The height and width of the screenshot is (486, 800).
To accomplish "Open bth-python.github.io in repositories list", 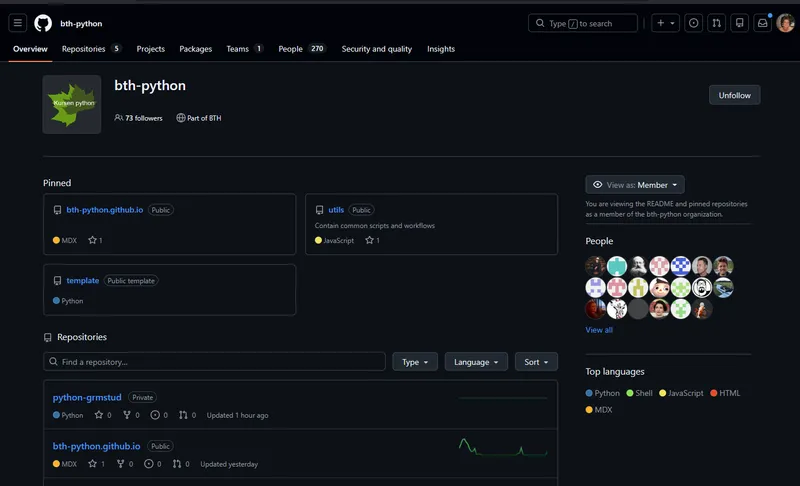I will pyautogui.click(x=96, y=446).
